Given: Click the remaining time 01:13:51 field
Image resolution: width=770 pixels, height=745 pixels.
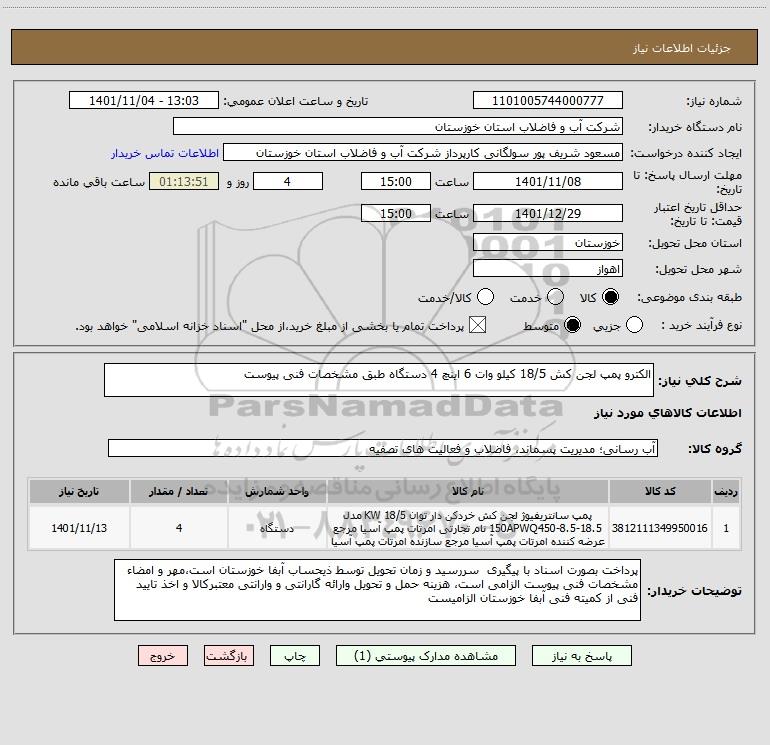Looking at the screenshot, I should (184, 182).
